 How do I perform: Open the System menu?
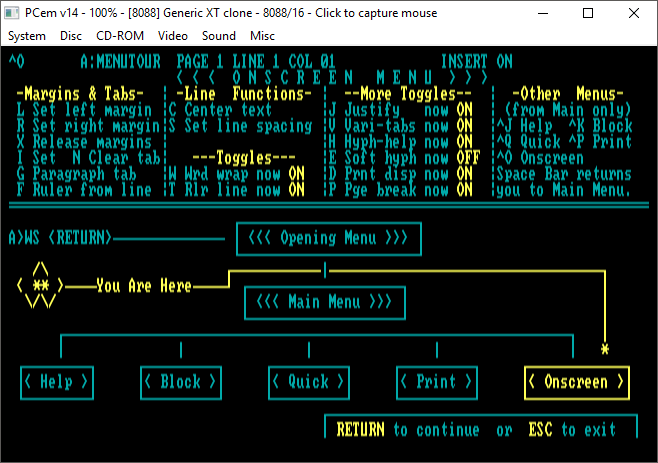27,36
